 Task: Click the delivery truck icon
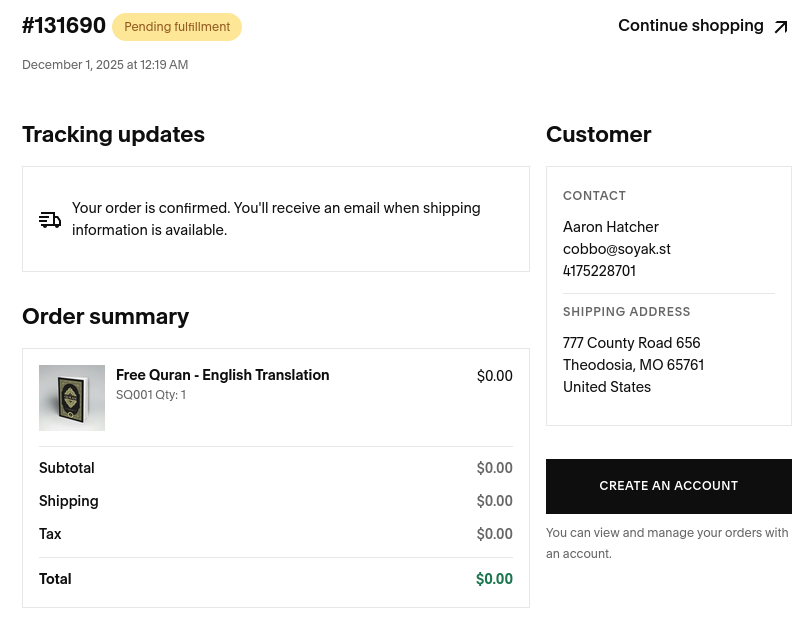pyautogui.click(x=50, y=220)
